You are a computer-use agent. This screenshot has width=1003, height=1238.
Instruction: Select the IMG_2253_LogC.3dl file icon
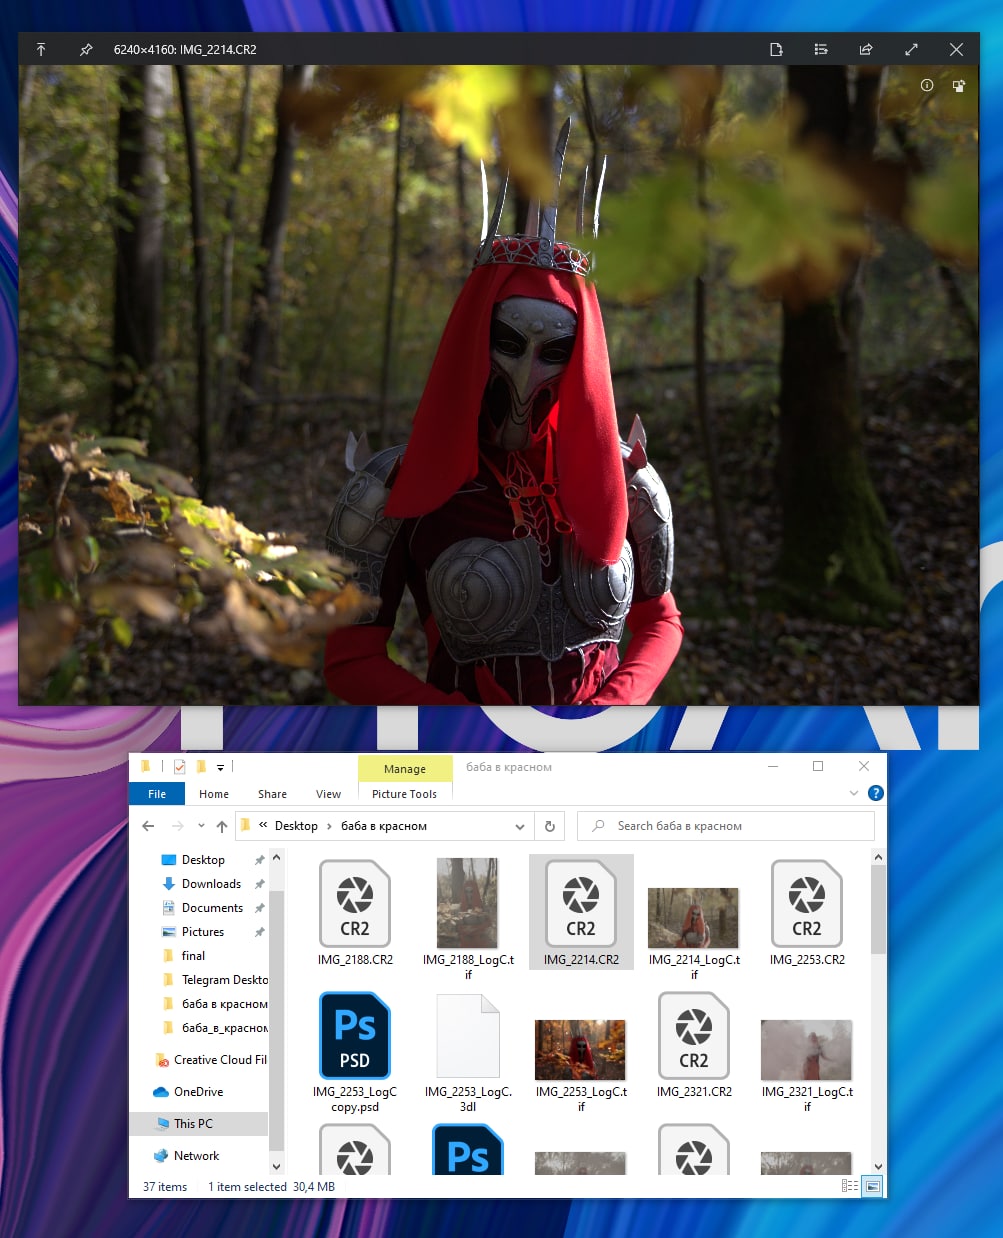[467, 1035]
